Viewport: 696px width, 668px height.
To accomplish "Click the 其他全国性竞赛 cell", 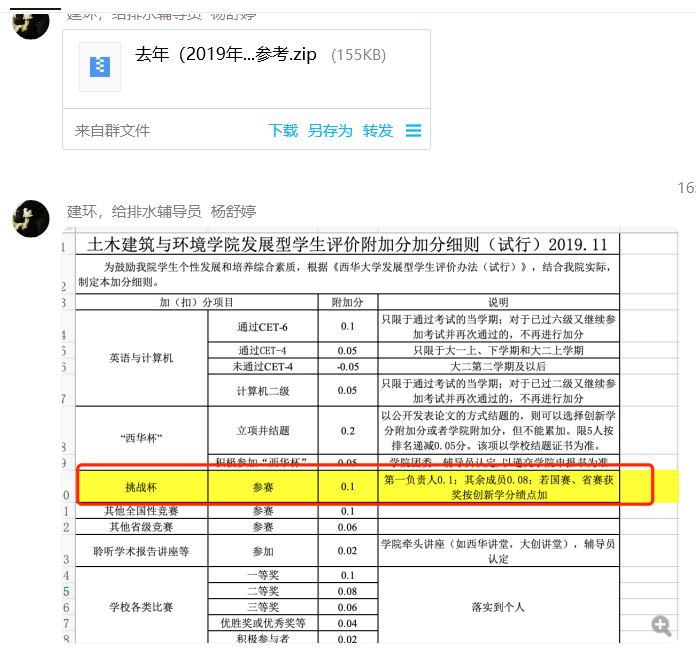I will pyautogui.click(x=141, y=511).
